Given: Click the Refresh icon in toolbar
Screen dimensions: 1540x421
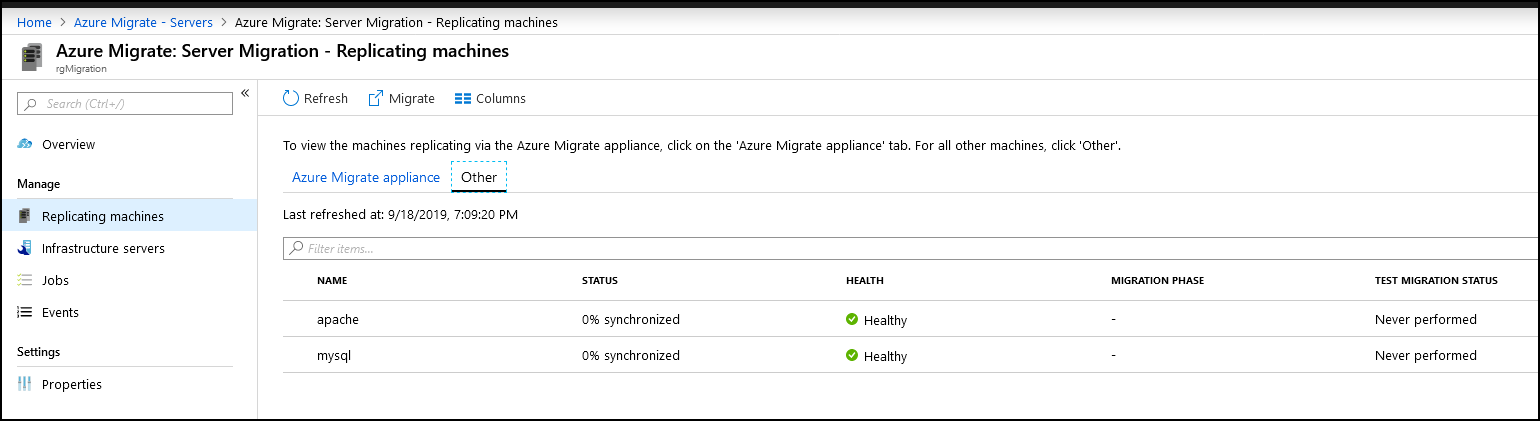Looking at the screenshot, I should (291, 98).
